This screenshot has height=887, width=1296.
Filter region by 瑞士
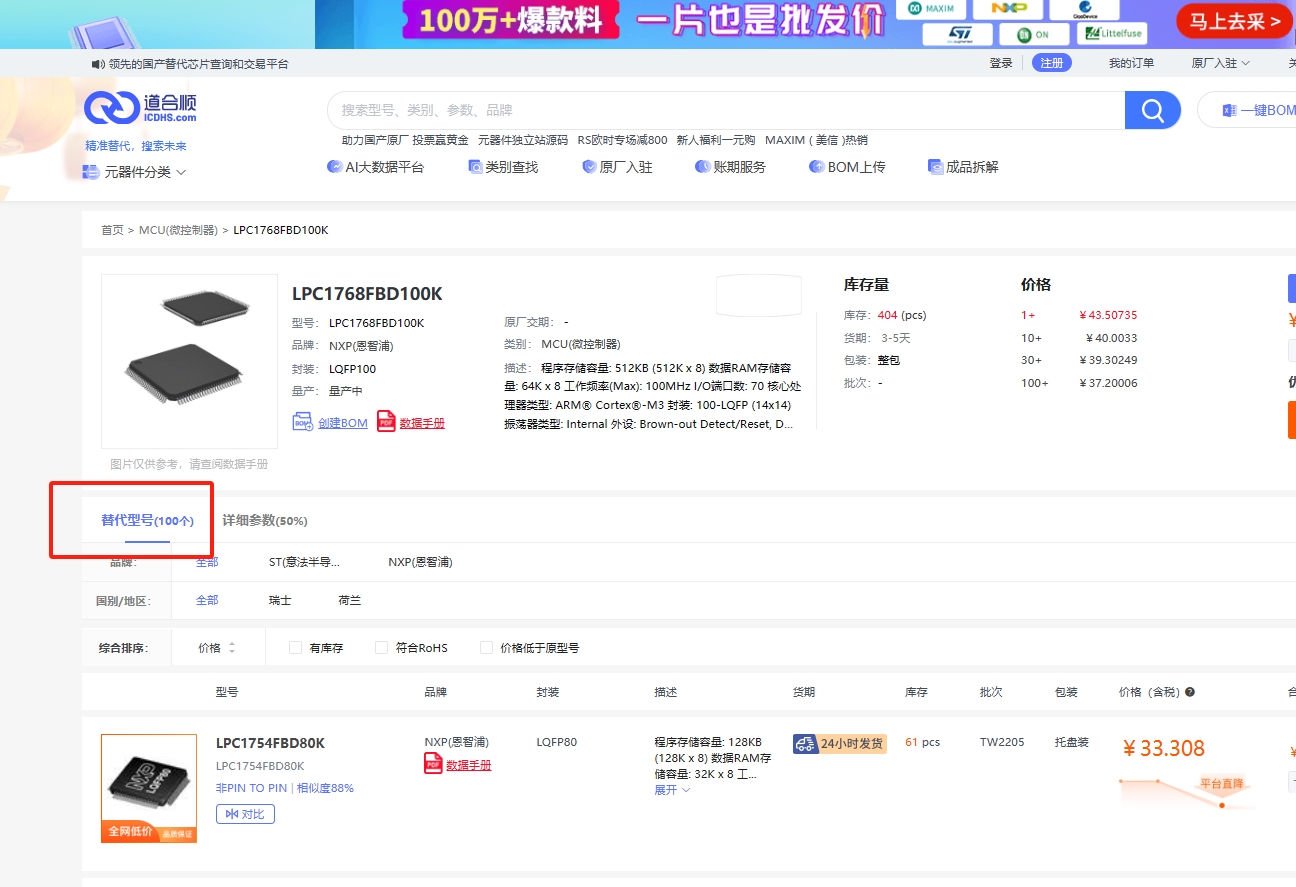tap(280, 600)
